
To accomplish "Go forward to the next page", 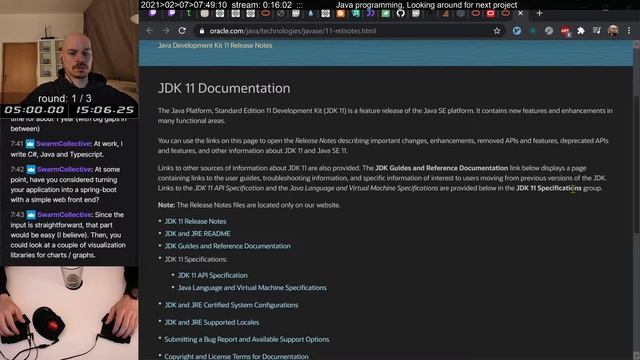I will (x=166, y=31).
